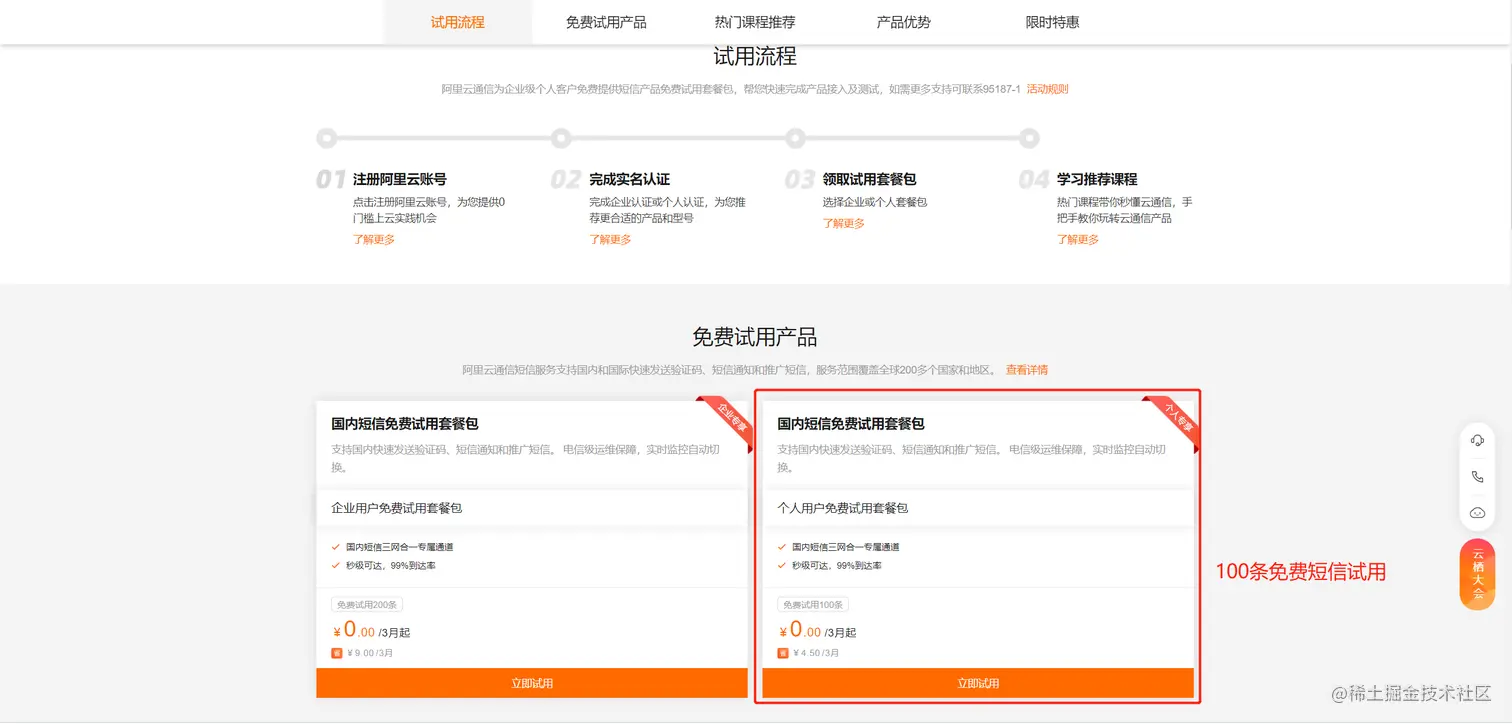Click the orange icon beside ¥4.50/3月

[783, 653]
